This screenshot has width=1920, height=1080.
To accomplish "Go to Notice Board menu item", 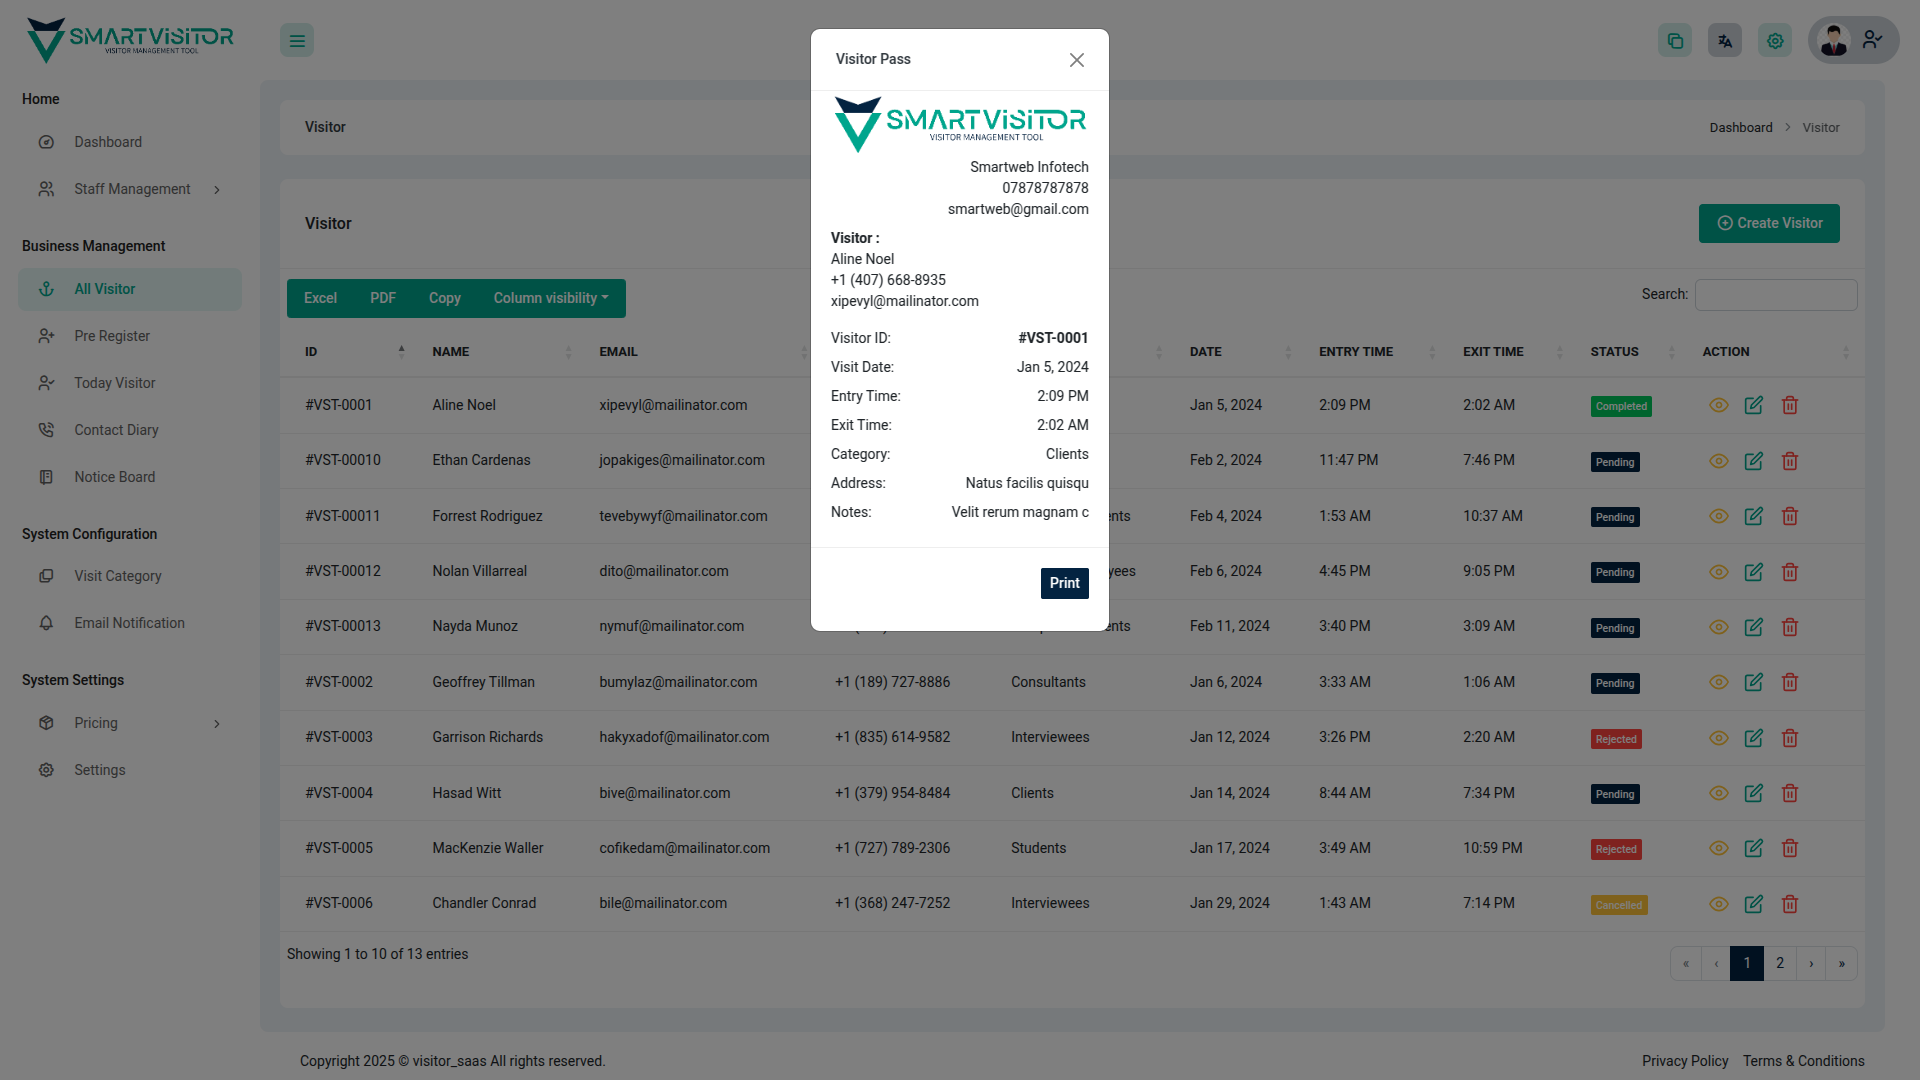I will [x=114, y=477].
